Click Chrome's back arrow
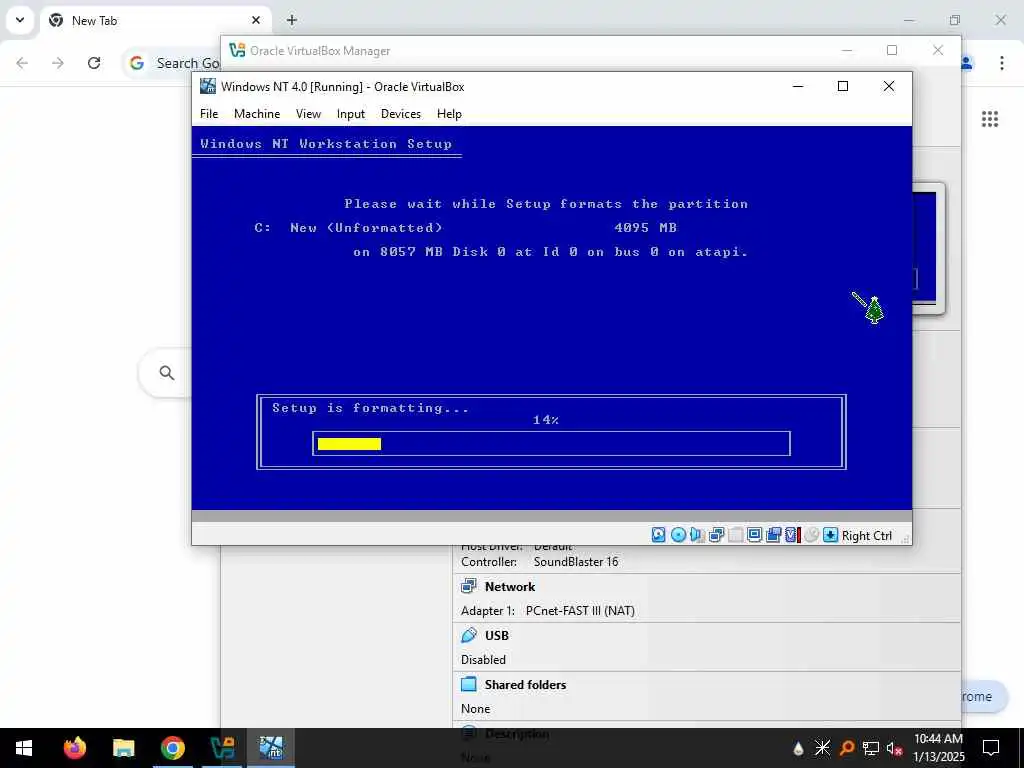 point(22,63)
